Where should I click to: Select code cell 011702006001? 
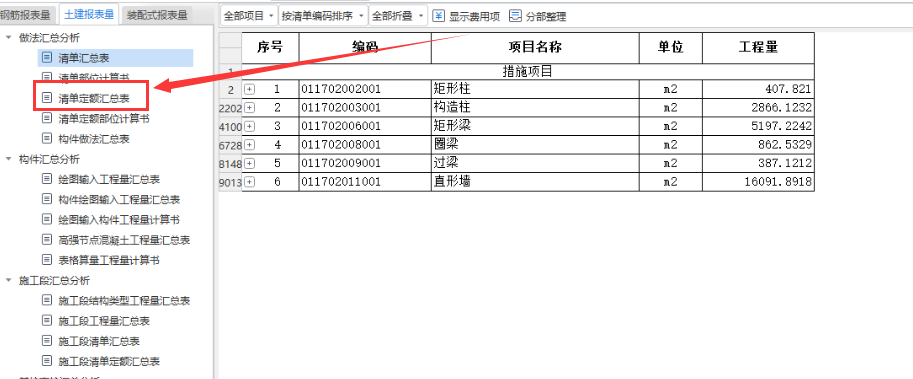365,127
